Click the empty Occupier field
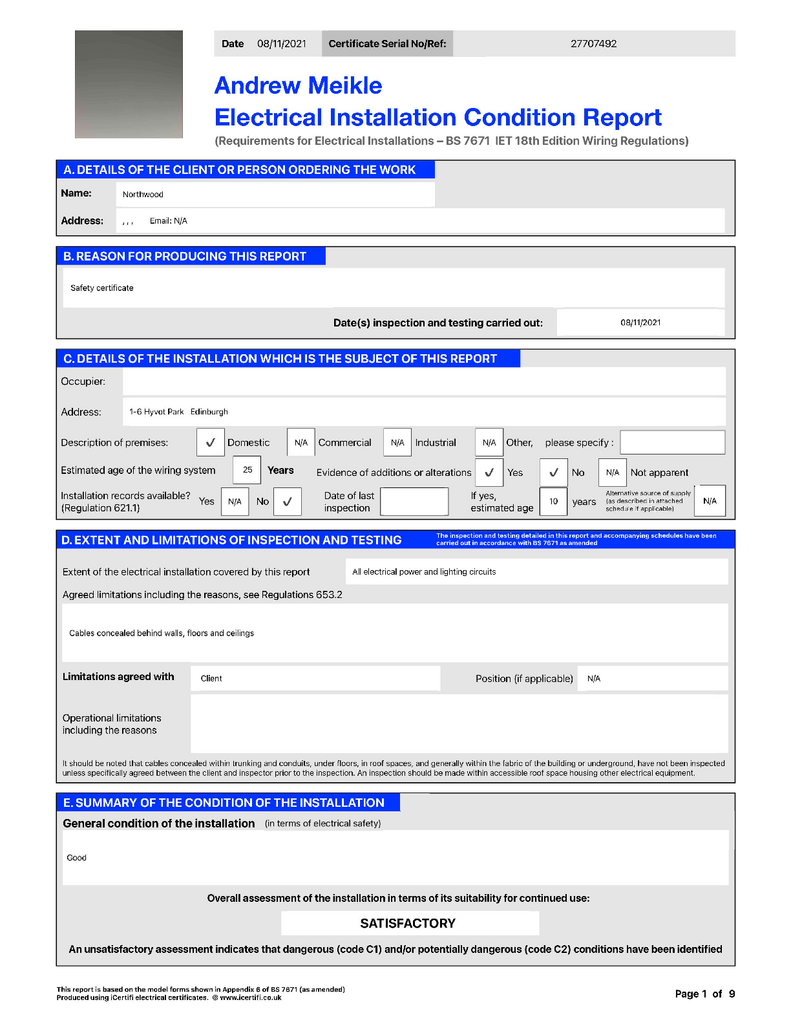This screenshot has width=791, height=1024. (x=424, y=381)
